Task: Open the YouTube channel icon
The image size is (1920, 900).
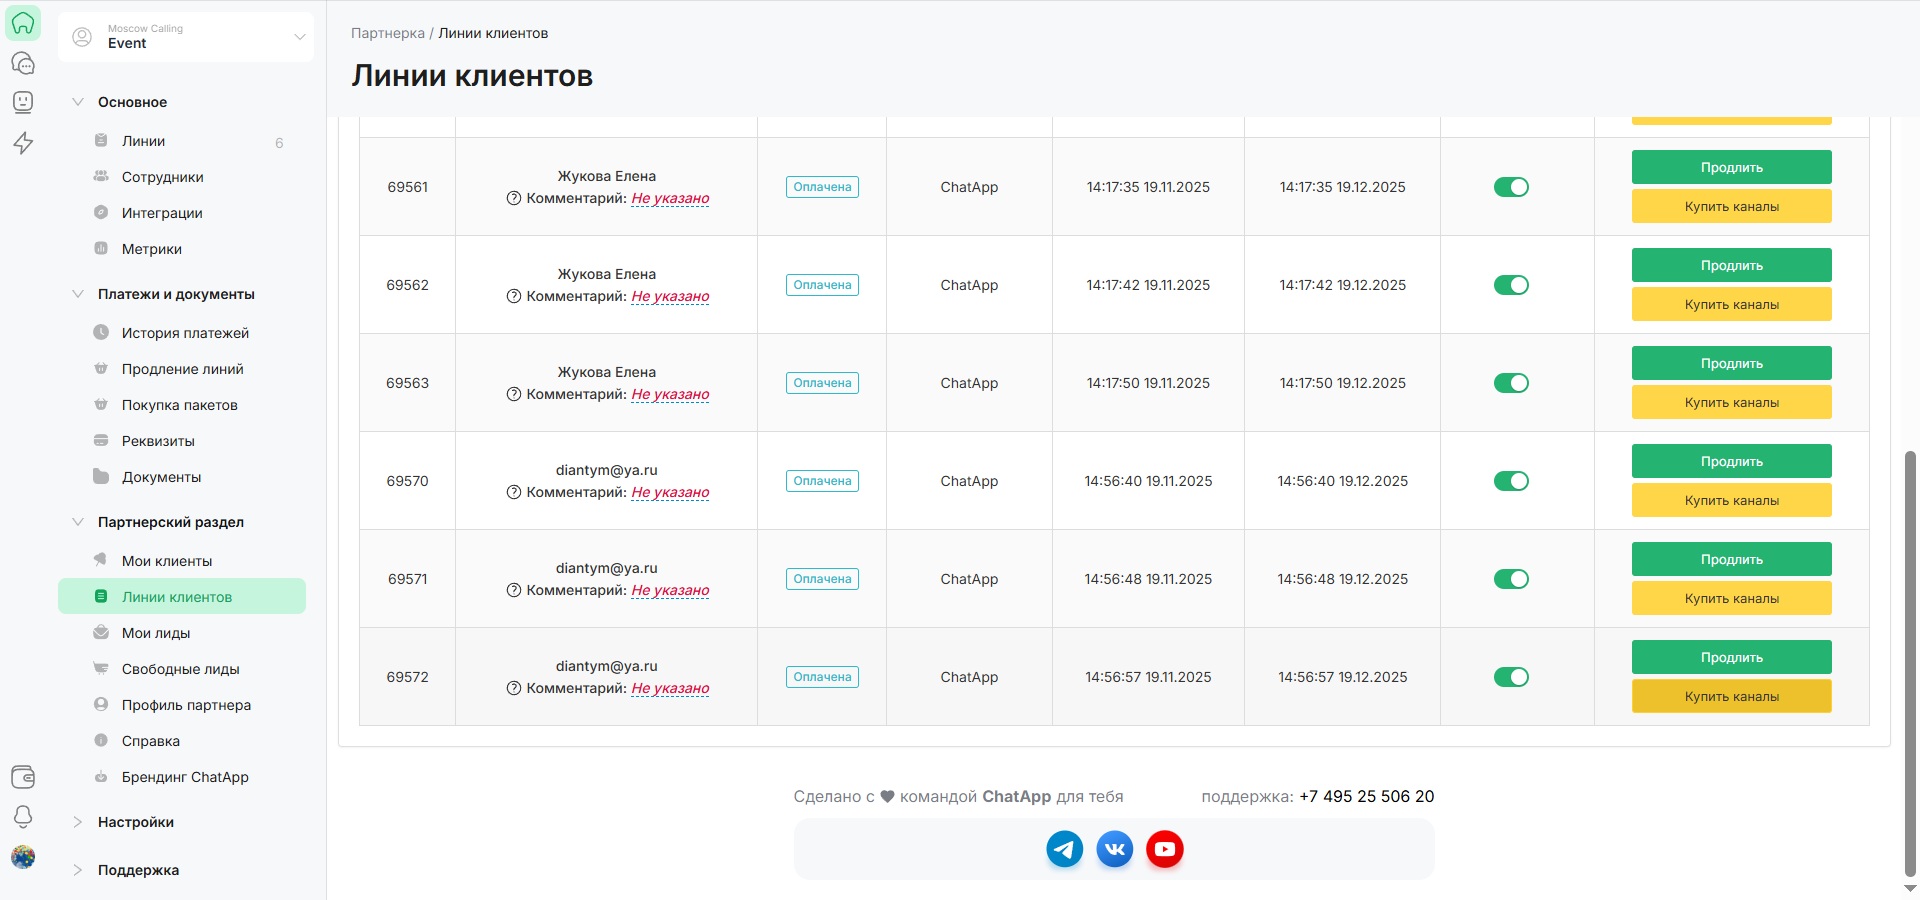Action: (1164, 849)
